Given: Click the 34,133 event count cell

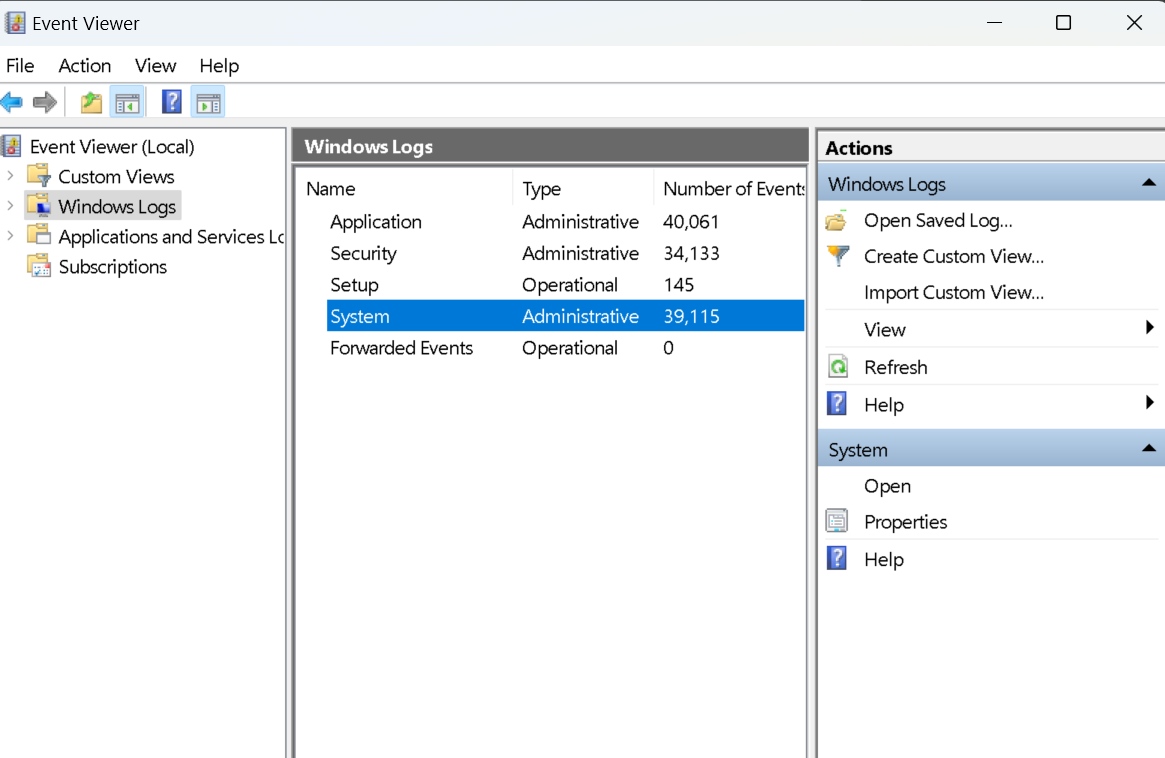Looking at the screenshot, I should click(x=691, y=253).
